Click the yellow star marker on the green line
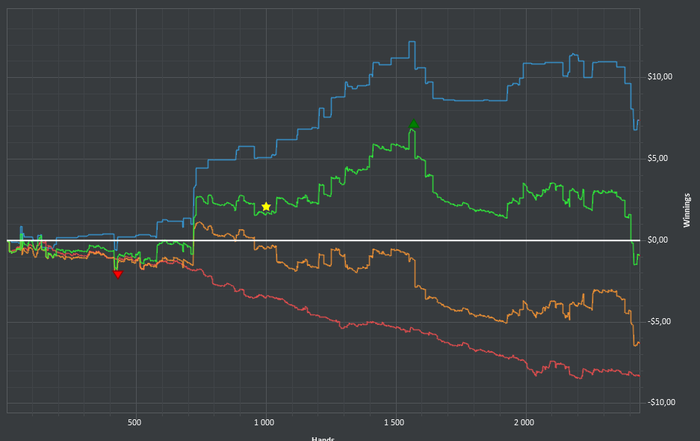 coord(266,207)
